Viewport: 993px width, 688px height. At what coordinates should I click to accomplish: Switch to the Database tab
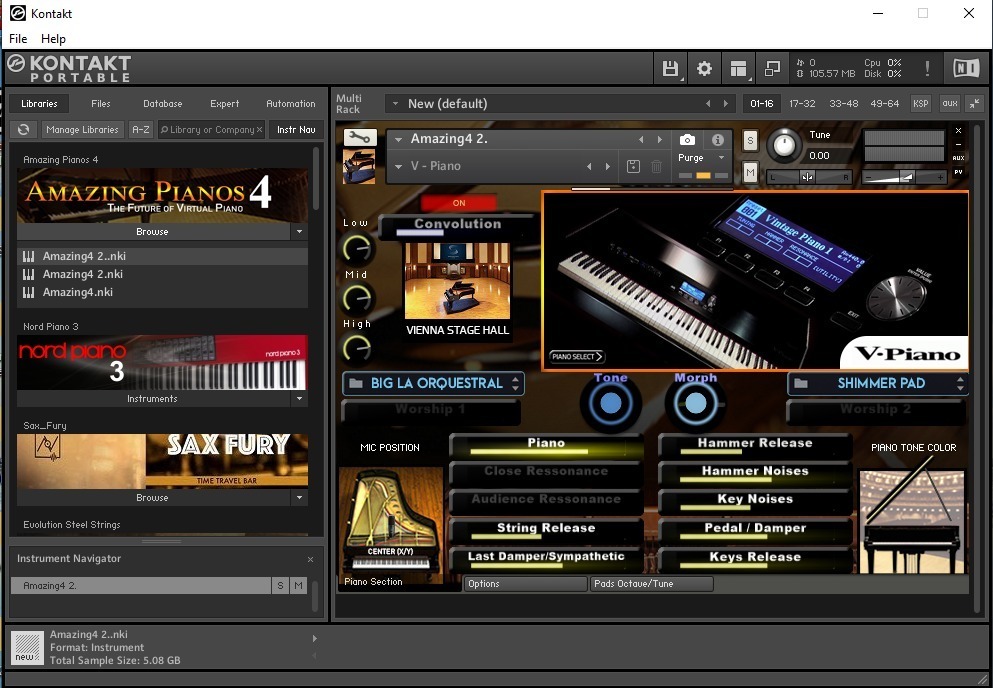163,103
